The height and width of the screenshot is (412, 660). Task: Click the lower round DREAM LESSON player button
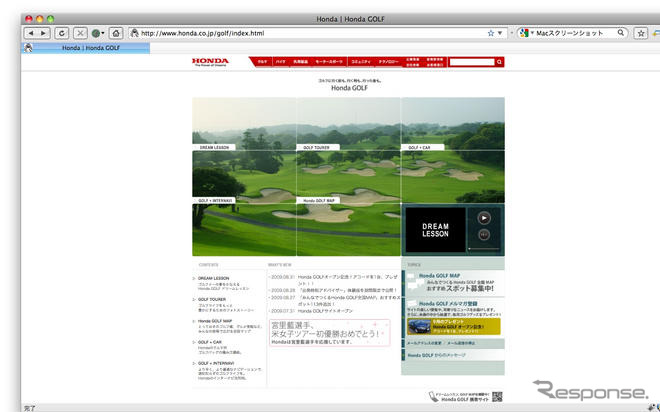[x=484, y=235]
